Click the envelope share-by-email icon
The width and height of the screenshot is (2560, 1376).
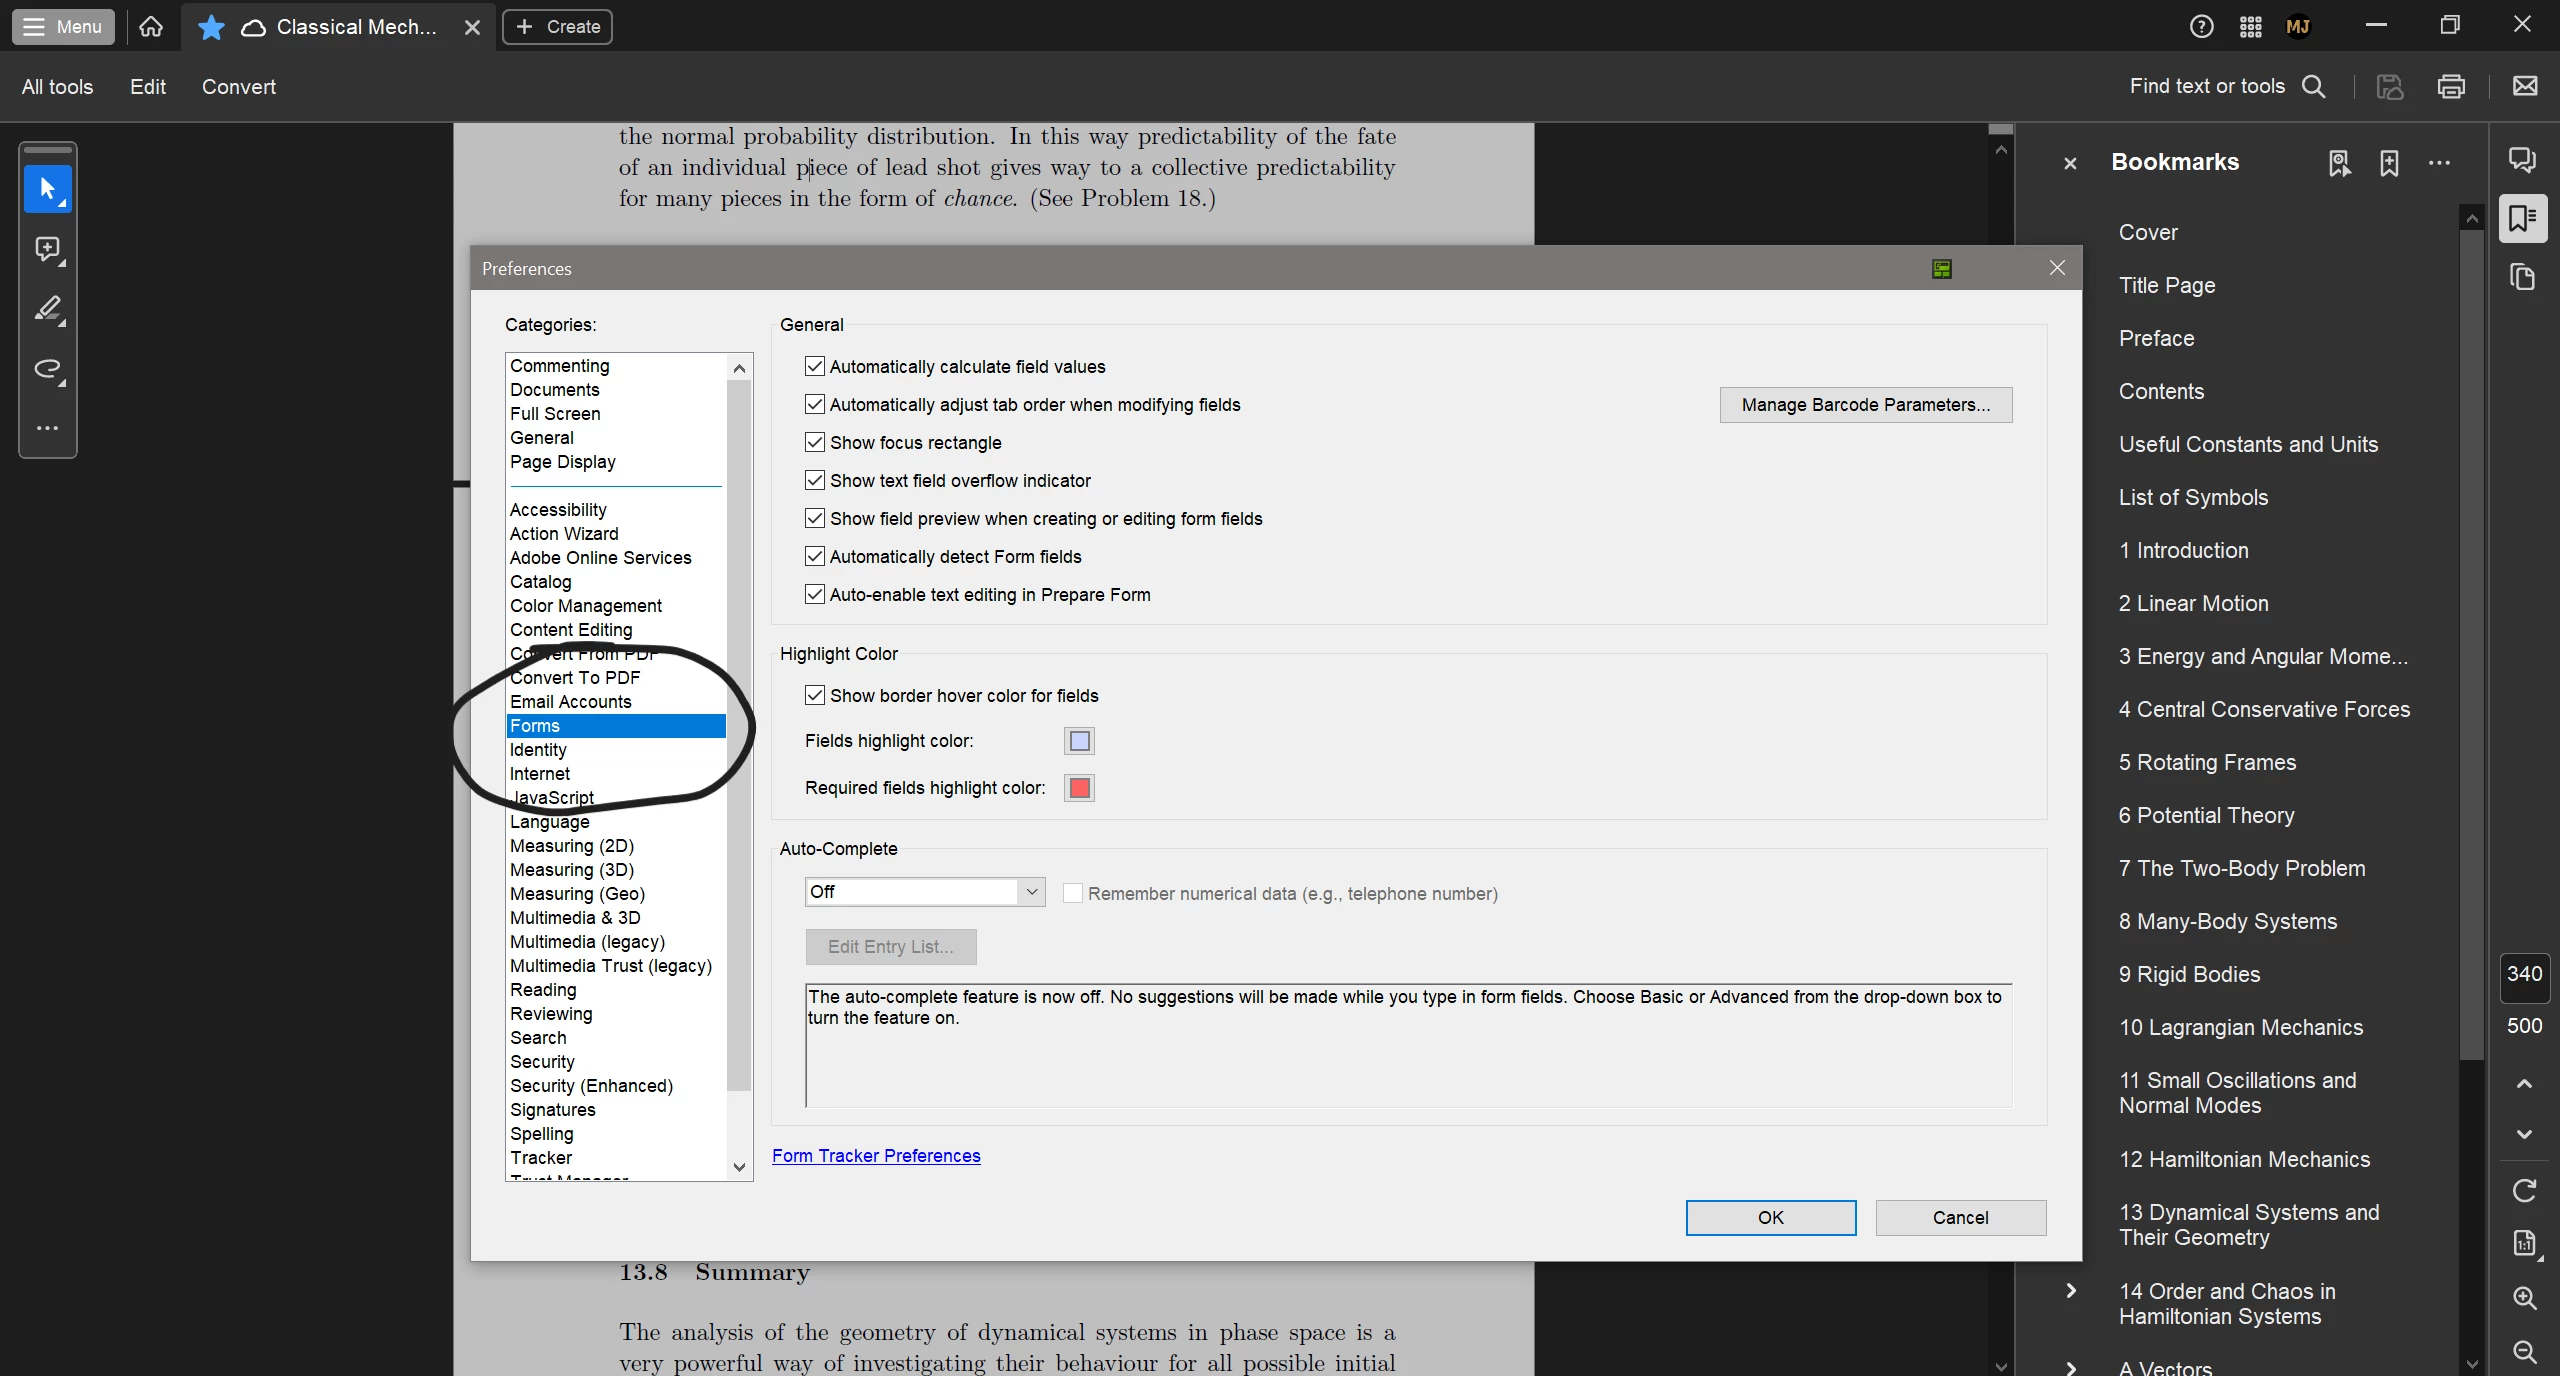pyautogui.click(x=2525, y=87)
